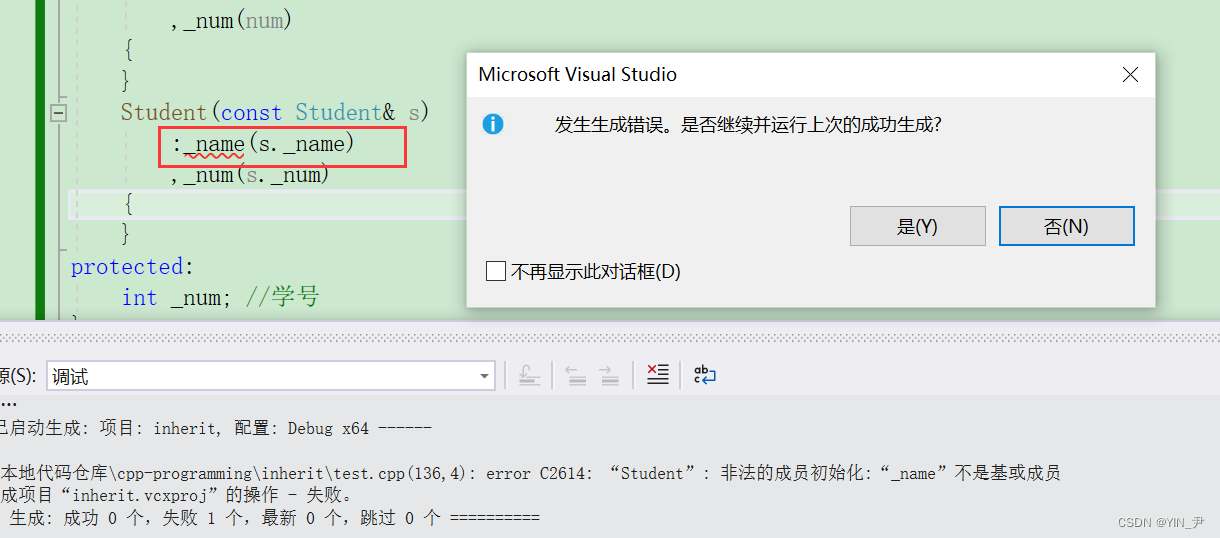Click the find message in code icon
Screen dimensions: 1220x538
(x=529, y=375)
